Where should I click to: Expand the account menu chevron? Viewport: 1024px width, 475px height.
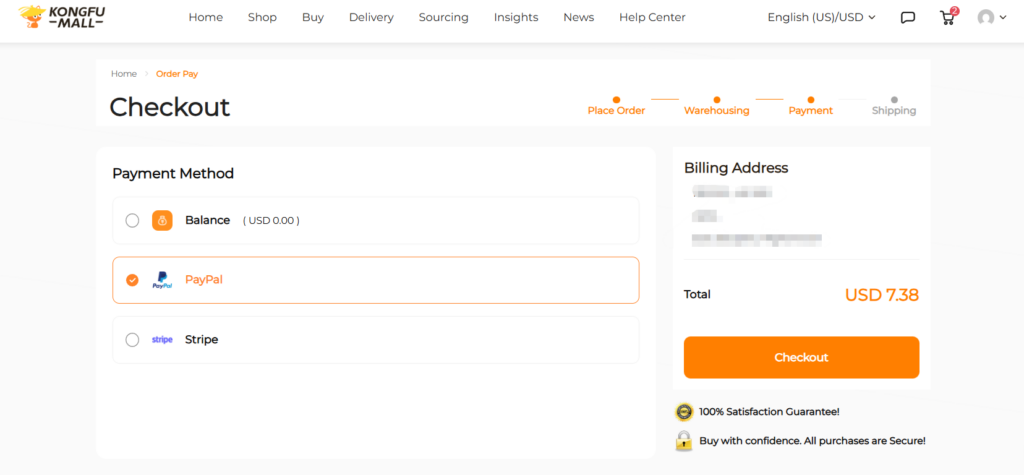click(x=1003, y=18)
